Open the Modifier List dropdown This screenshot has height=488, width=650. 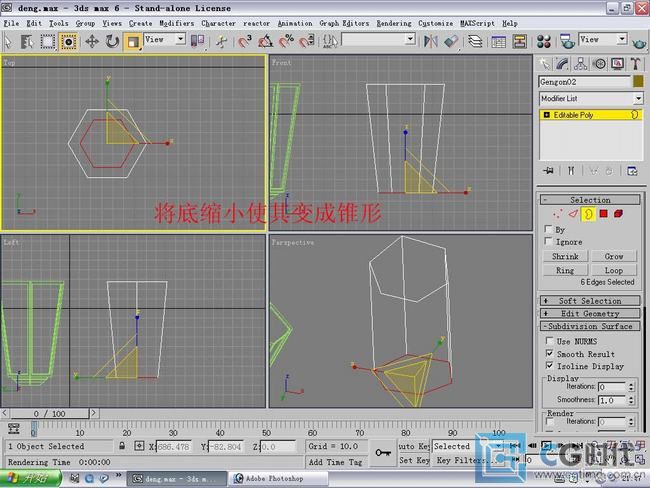[638, 99]
